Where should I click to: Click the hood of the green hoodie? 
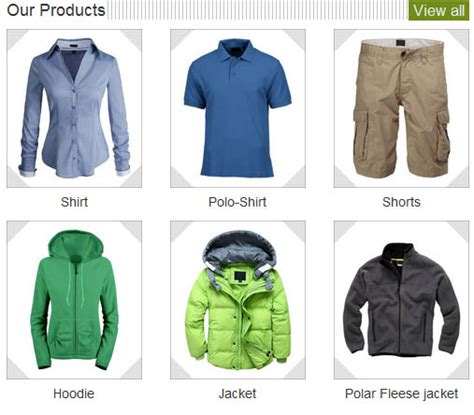point(75,245)
